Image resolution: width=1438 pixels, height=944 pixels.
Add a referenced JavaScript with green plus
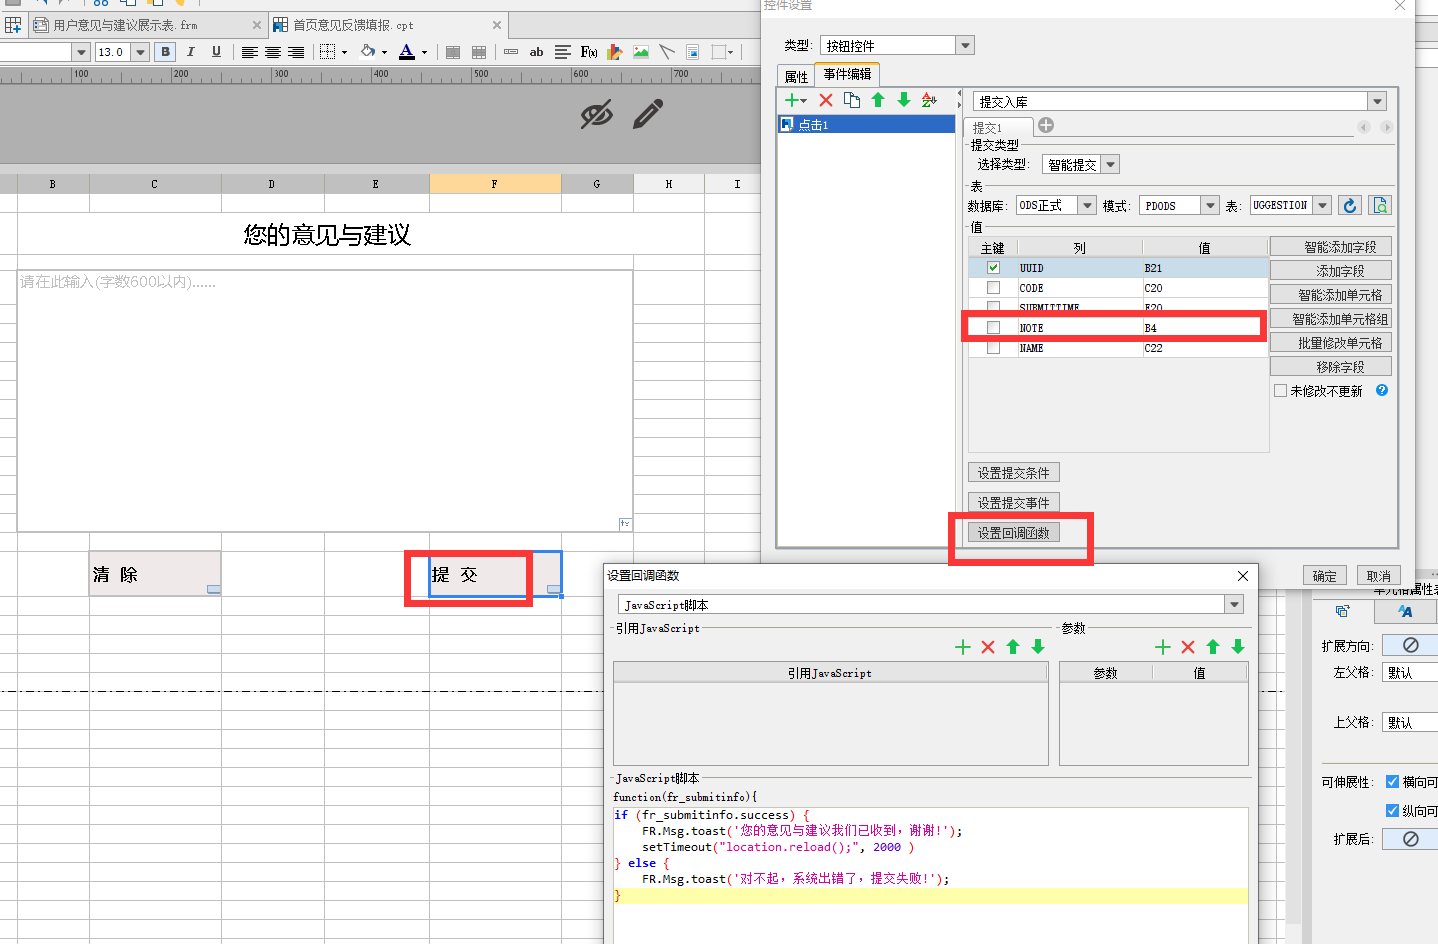963,647
